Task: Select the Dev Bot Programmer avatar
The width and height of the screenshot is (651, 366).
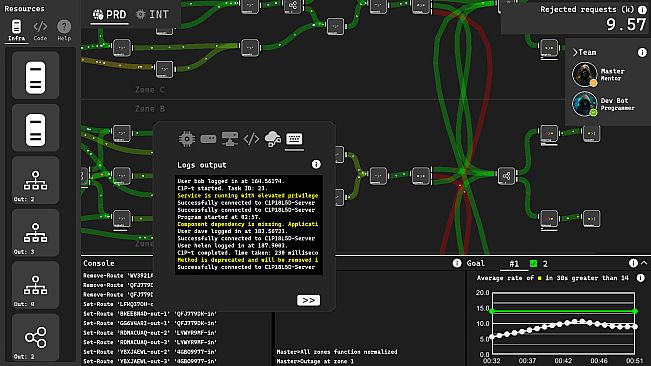Action: (x=585, y=104)
